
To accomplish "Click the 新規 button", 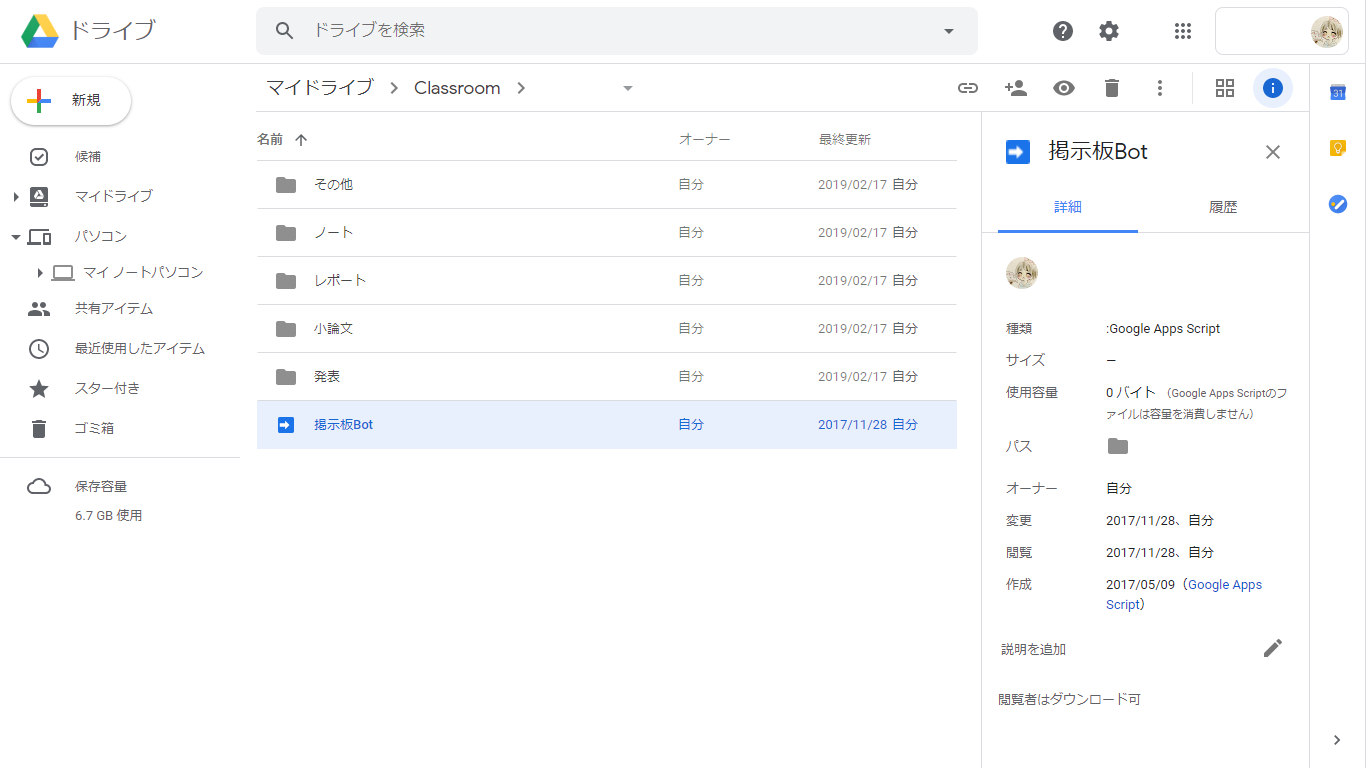I will coord(71,101).
